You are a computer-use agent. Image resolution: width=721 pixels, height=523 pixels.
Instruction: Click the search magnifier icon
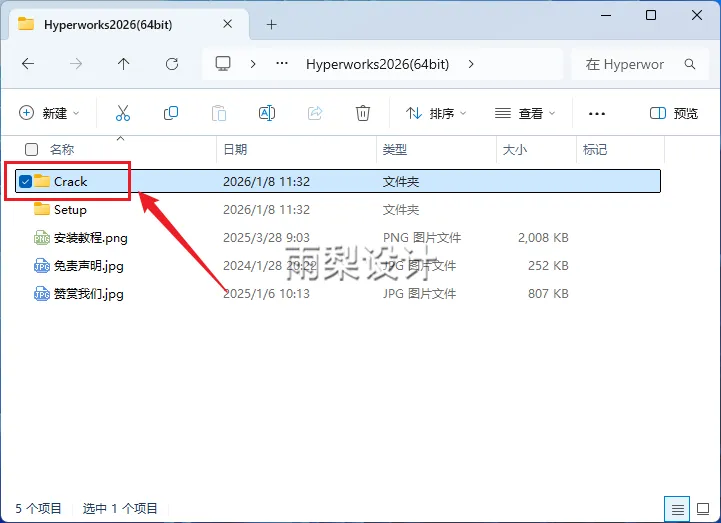(690, 64)
